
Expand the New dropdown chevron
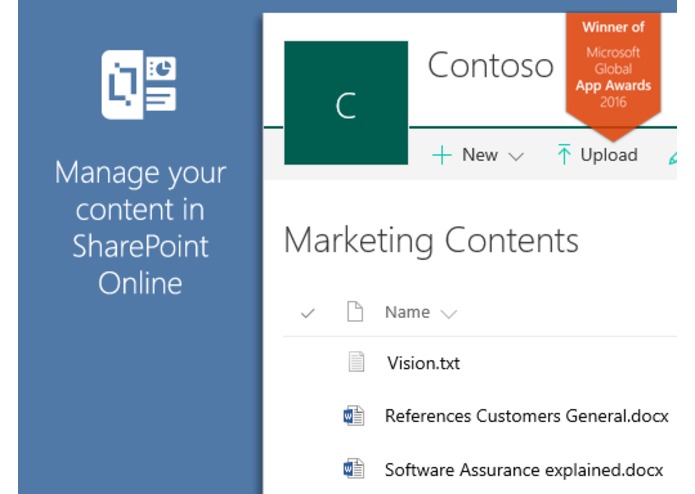tap(516, 156)
